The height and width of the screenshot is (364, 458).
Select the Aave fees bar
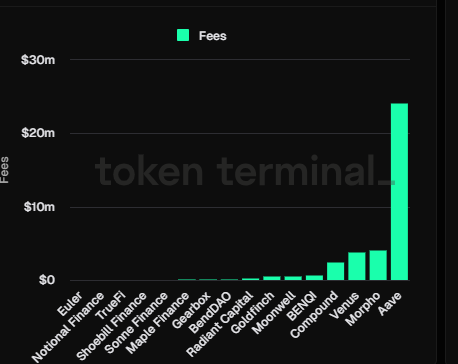399,192
